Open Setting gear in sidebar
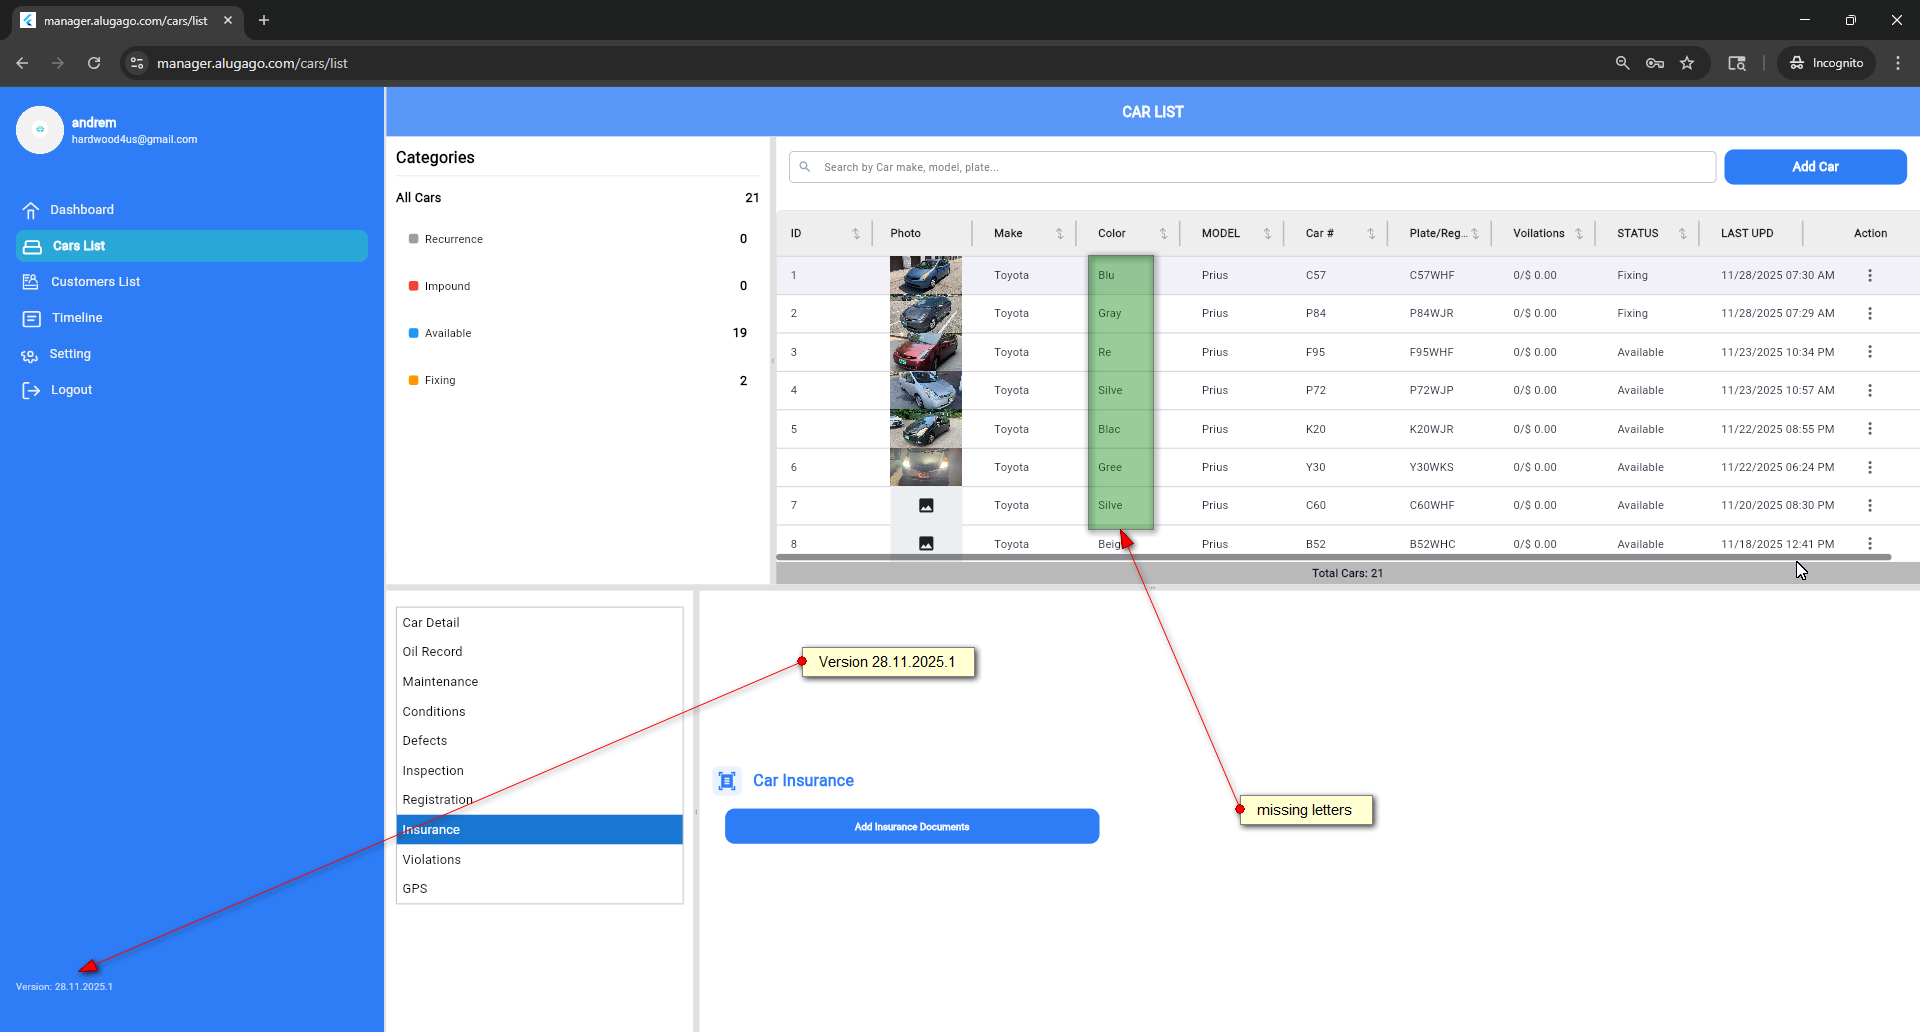Viewport: 1920px width, 1032px height. pyautogui.click(x=30, y=355)
